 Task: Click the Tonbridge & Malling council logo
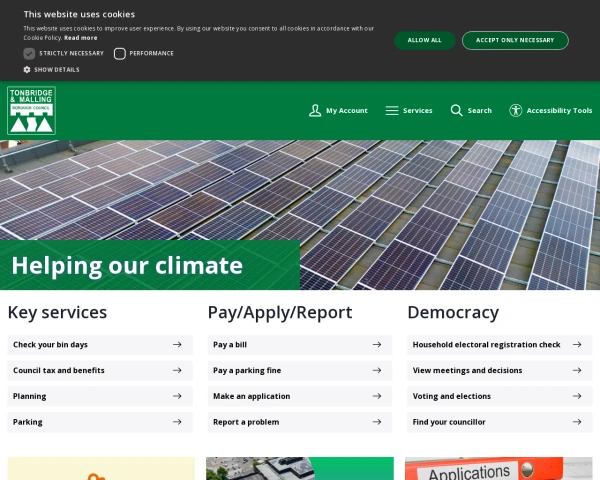[x=31, y=110]
